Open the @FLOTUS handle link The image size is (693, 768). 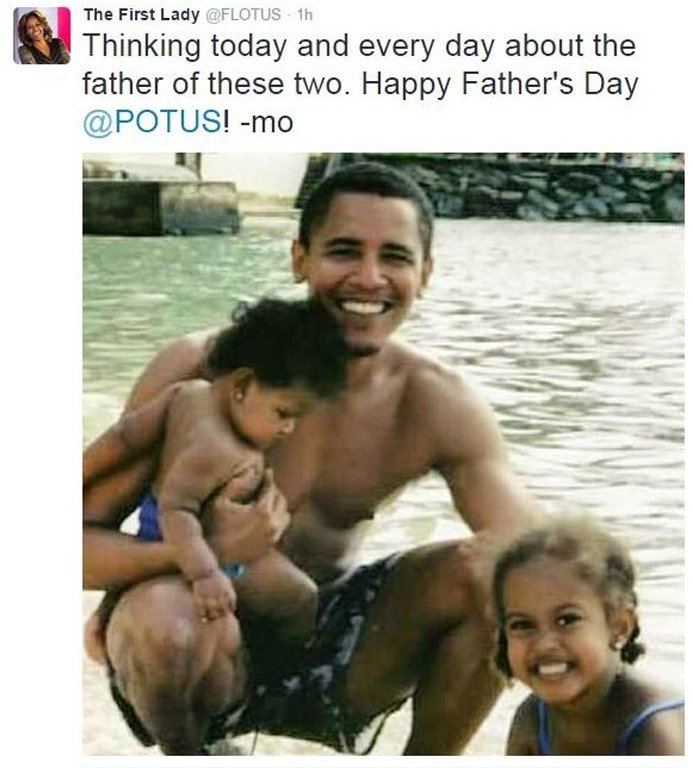point(245,14)
